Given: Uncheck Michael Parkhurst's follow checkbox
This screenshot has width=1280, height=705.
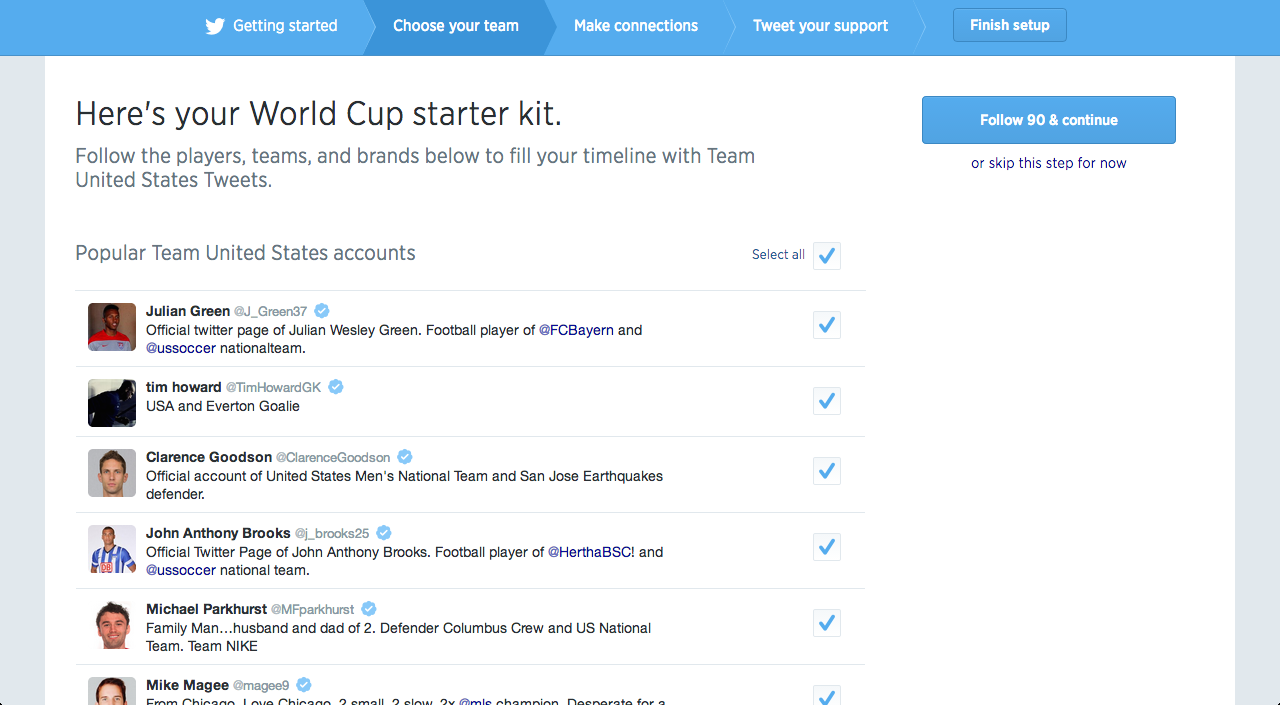Looking at the screenshot, I should [826, 623].
